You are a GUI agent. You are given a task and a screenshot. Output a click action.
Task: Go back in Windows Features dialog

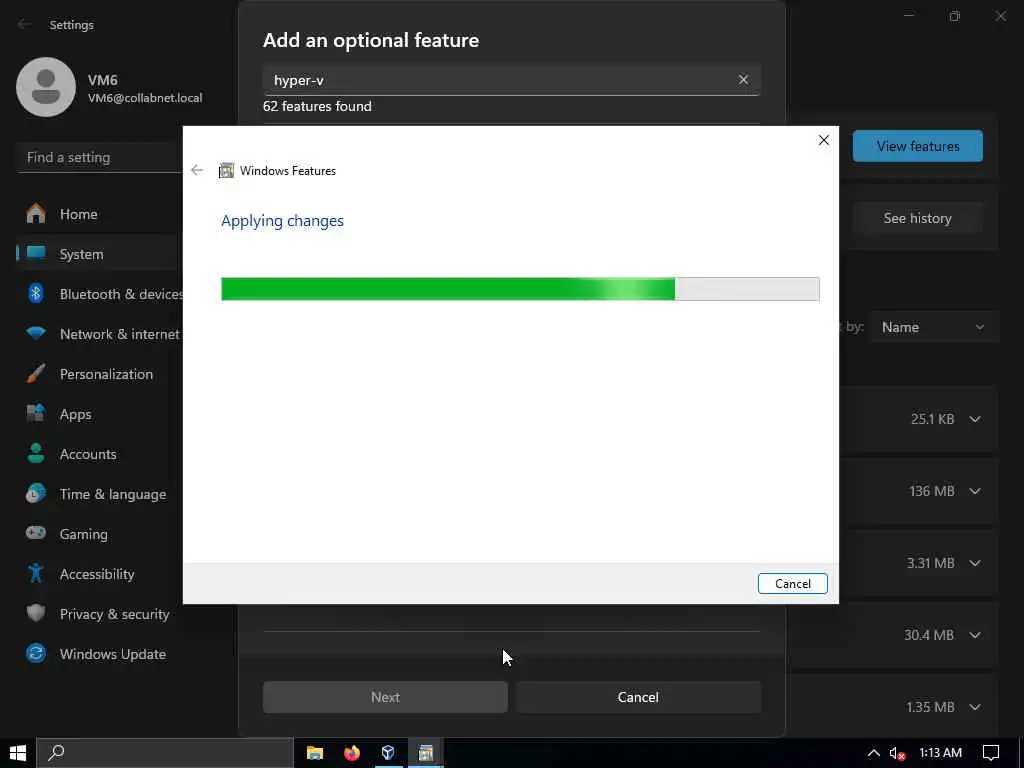click(197, 170)
